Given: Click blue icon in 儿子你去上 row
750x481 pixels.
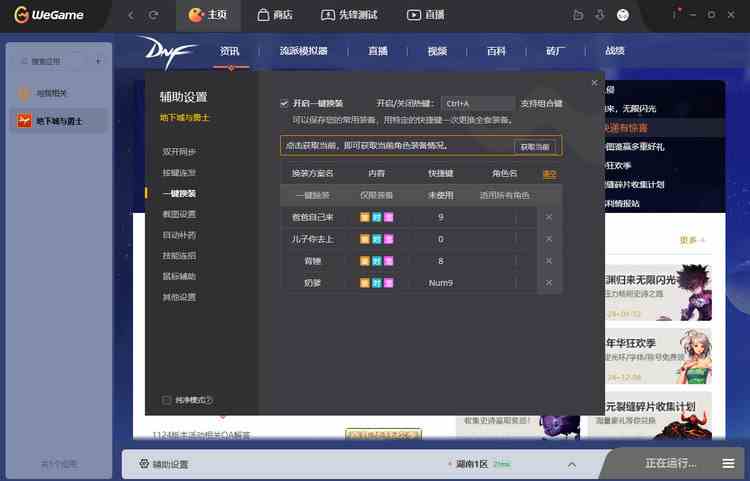Looking at the screenshot, I should (x=376, y=239).
